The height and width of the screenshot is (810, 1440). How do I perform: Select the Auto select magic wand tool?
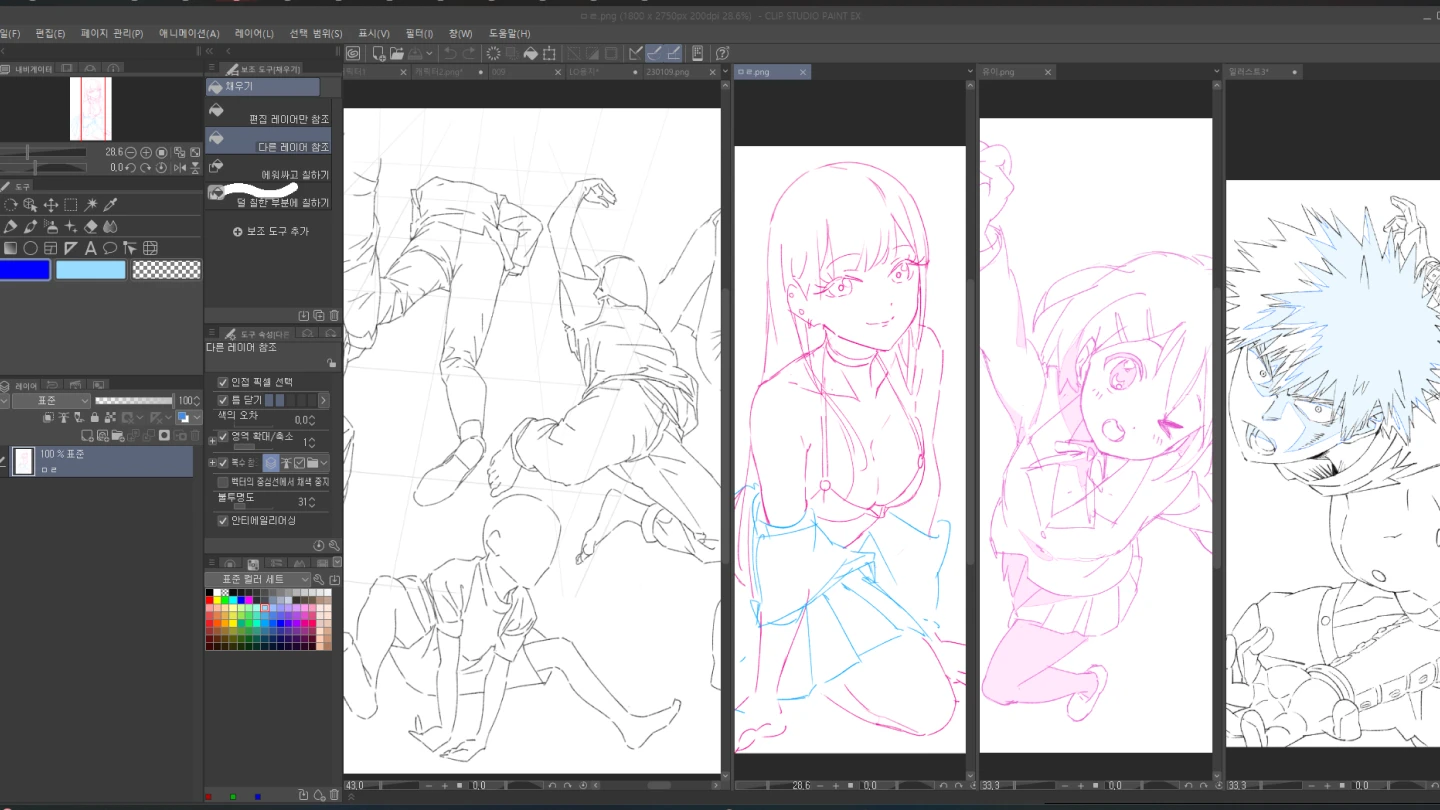click(x=91, y=204)
